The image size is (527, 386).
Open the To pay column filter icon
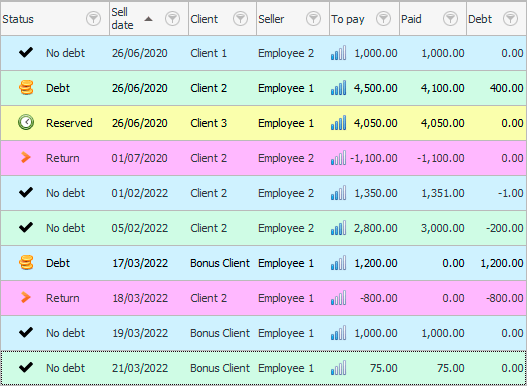coord(383,19)
